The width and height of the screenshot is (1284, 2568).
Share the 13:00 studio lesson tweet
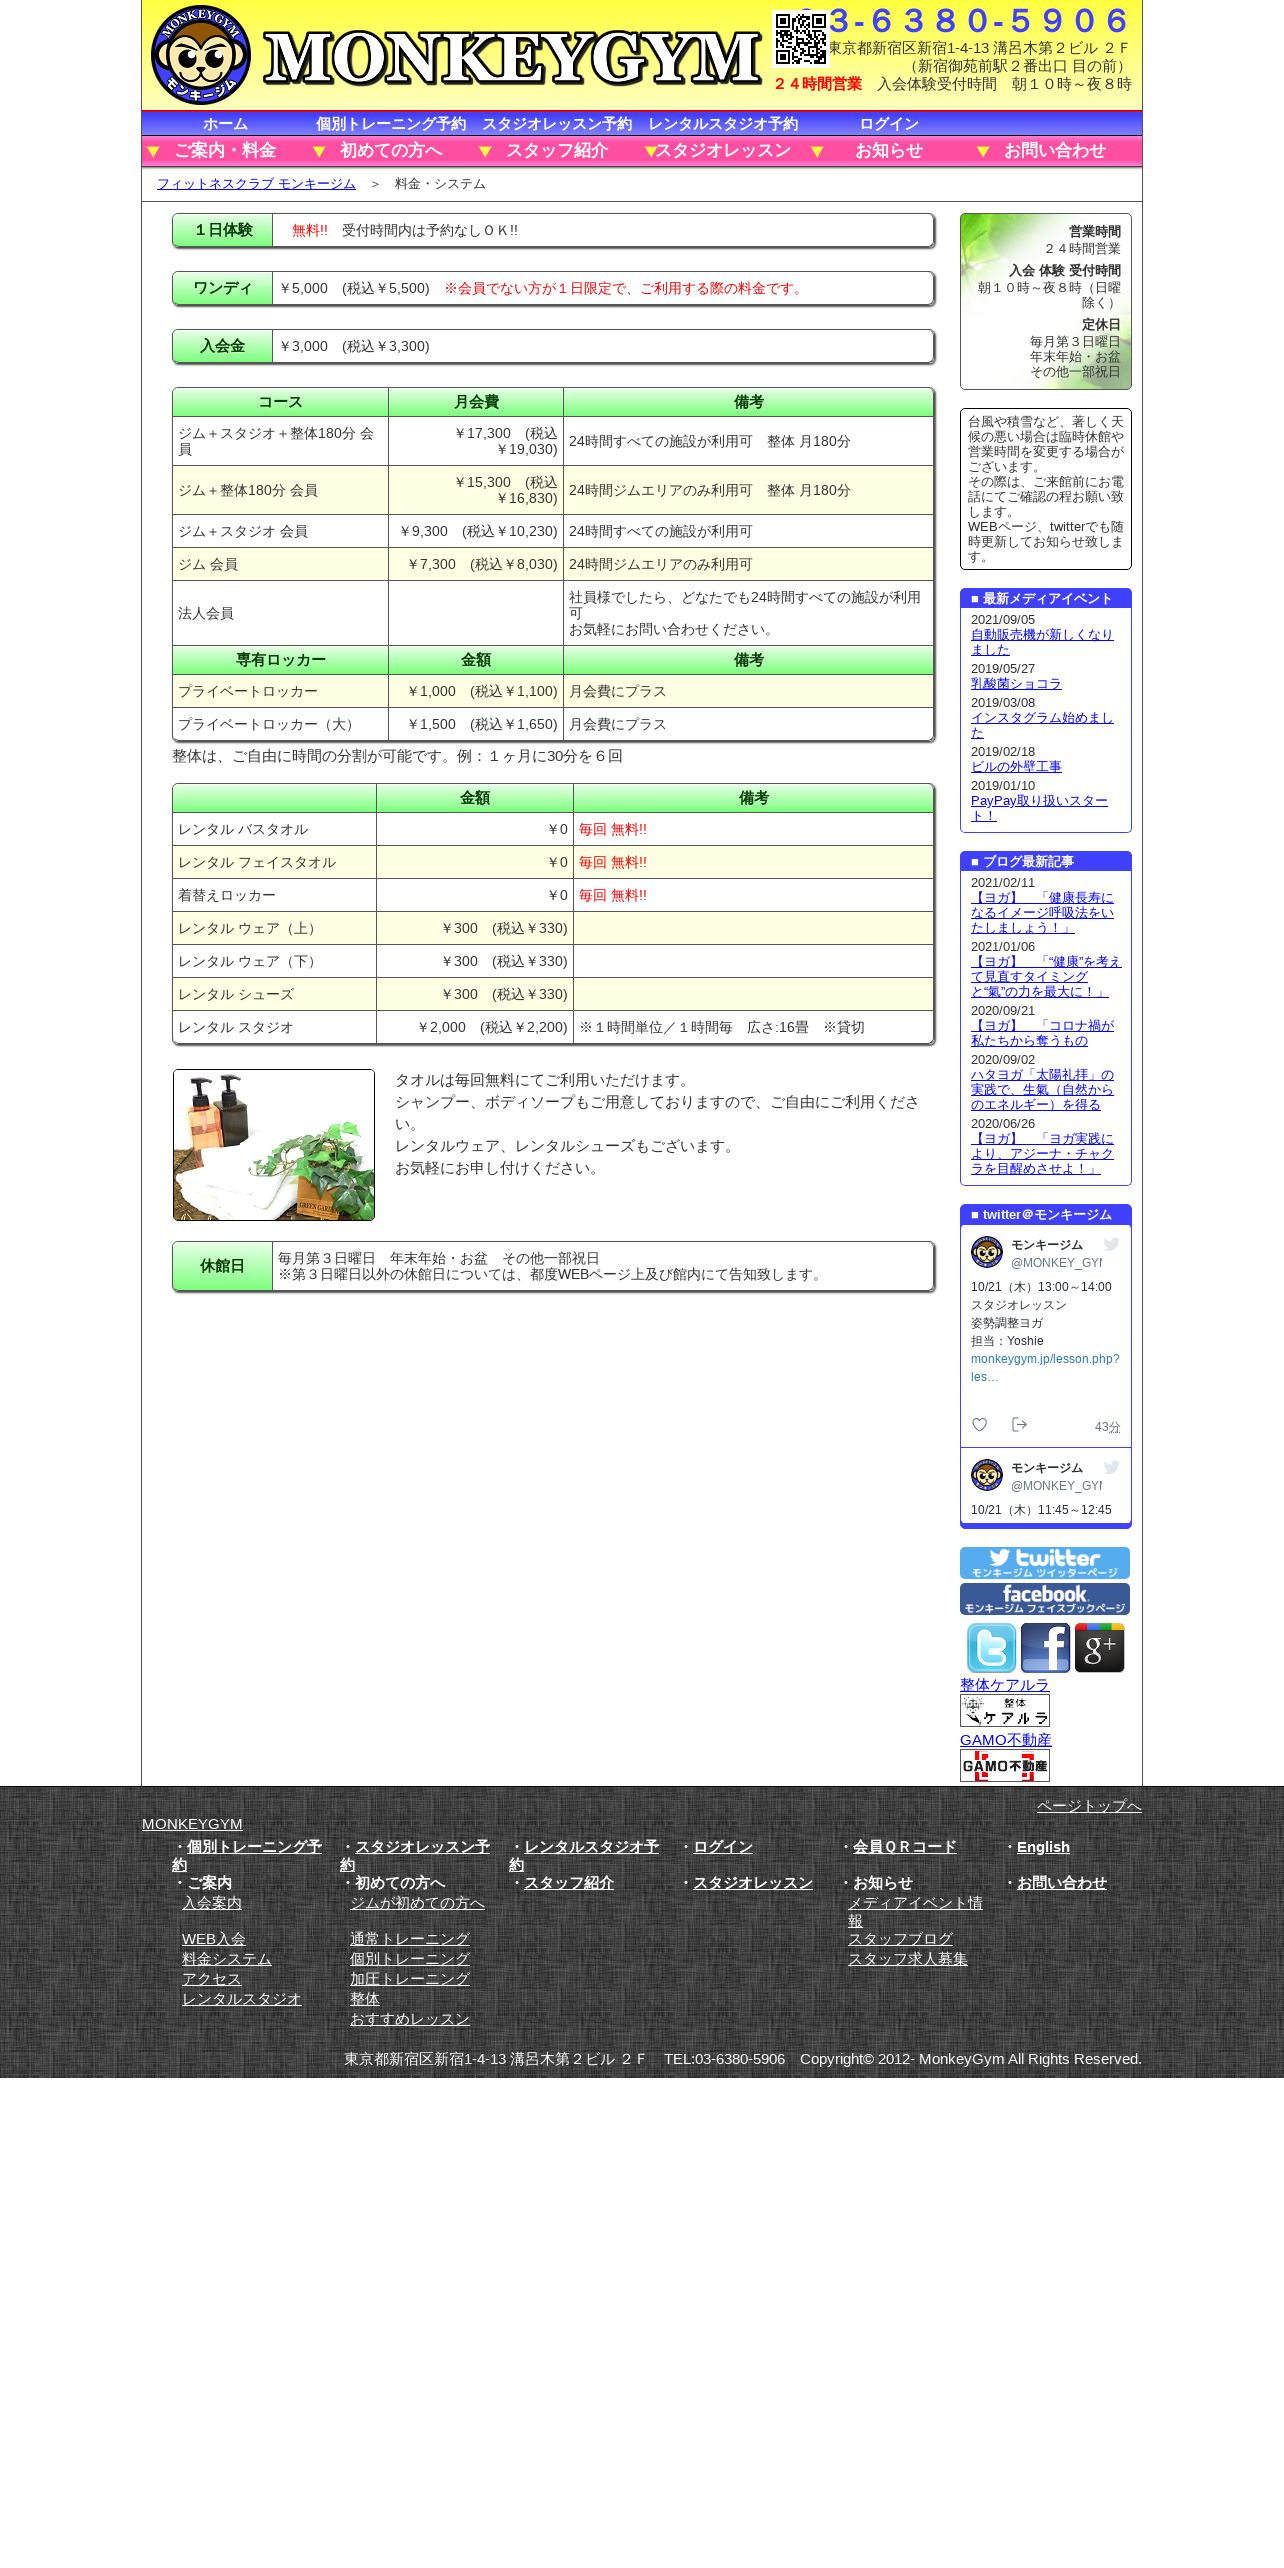(1019, 1425)
